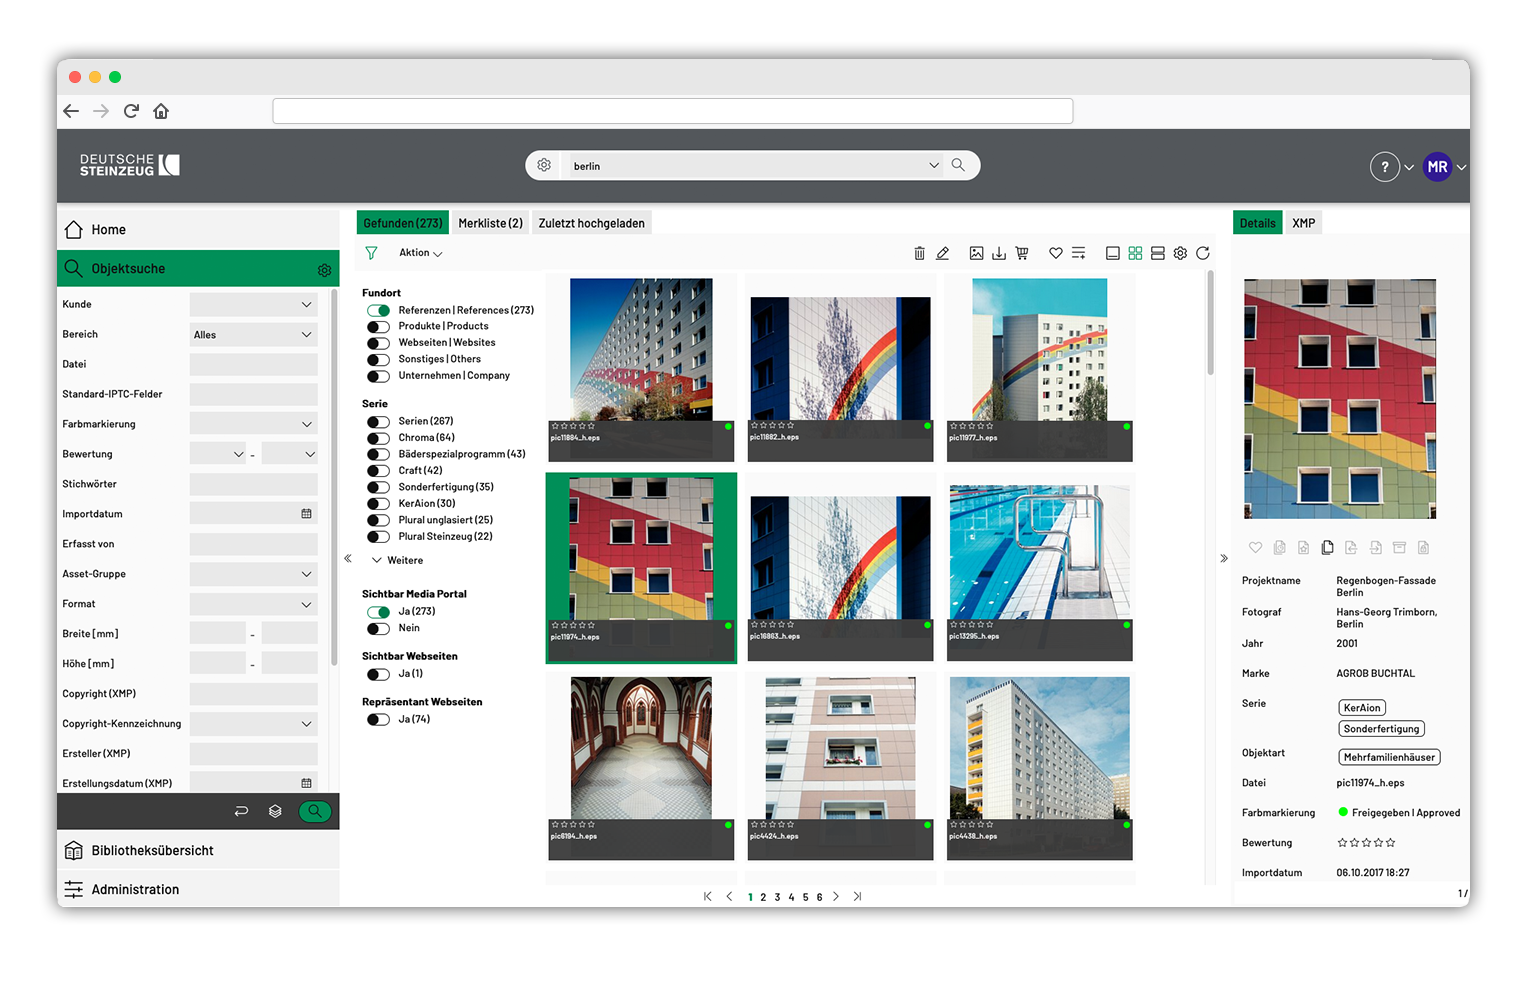Refresh the results list

(x=1203, y=253)
